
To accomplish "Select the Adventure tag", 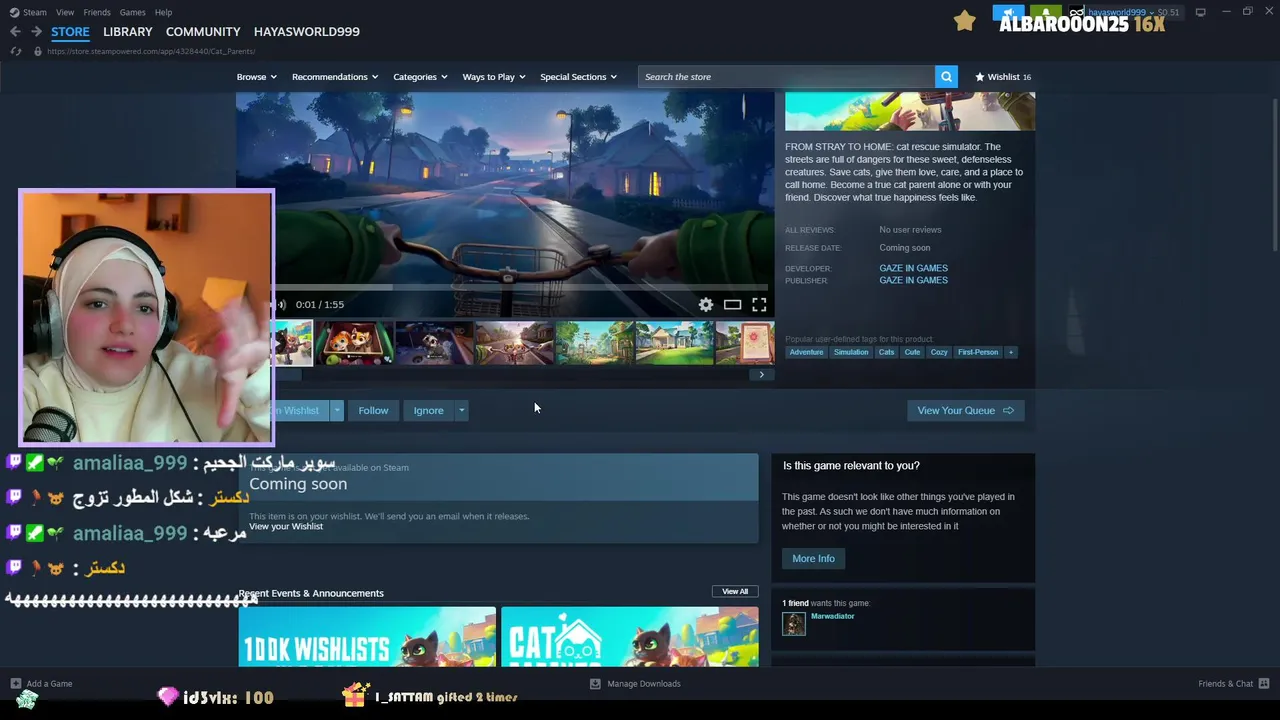I will (806, 352).
